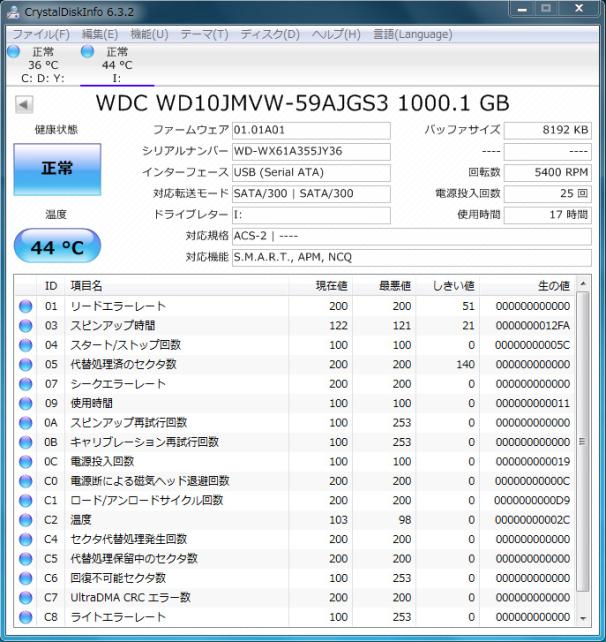Screen dimensions: 606x642
Task: Click the power-on hours field 17 時間
Action: [547, 215]
